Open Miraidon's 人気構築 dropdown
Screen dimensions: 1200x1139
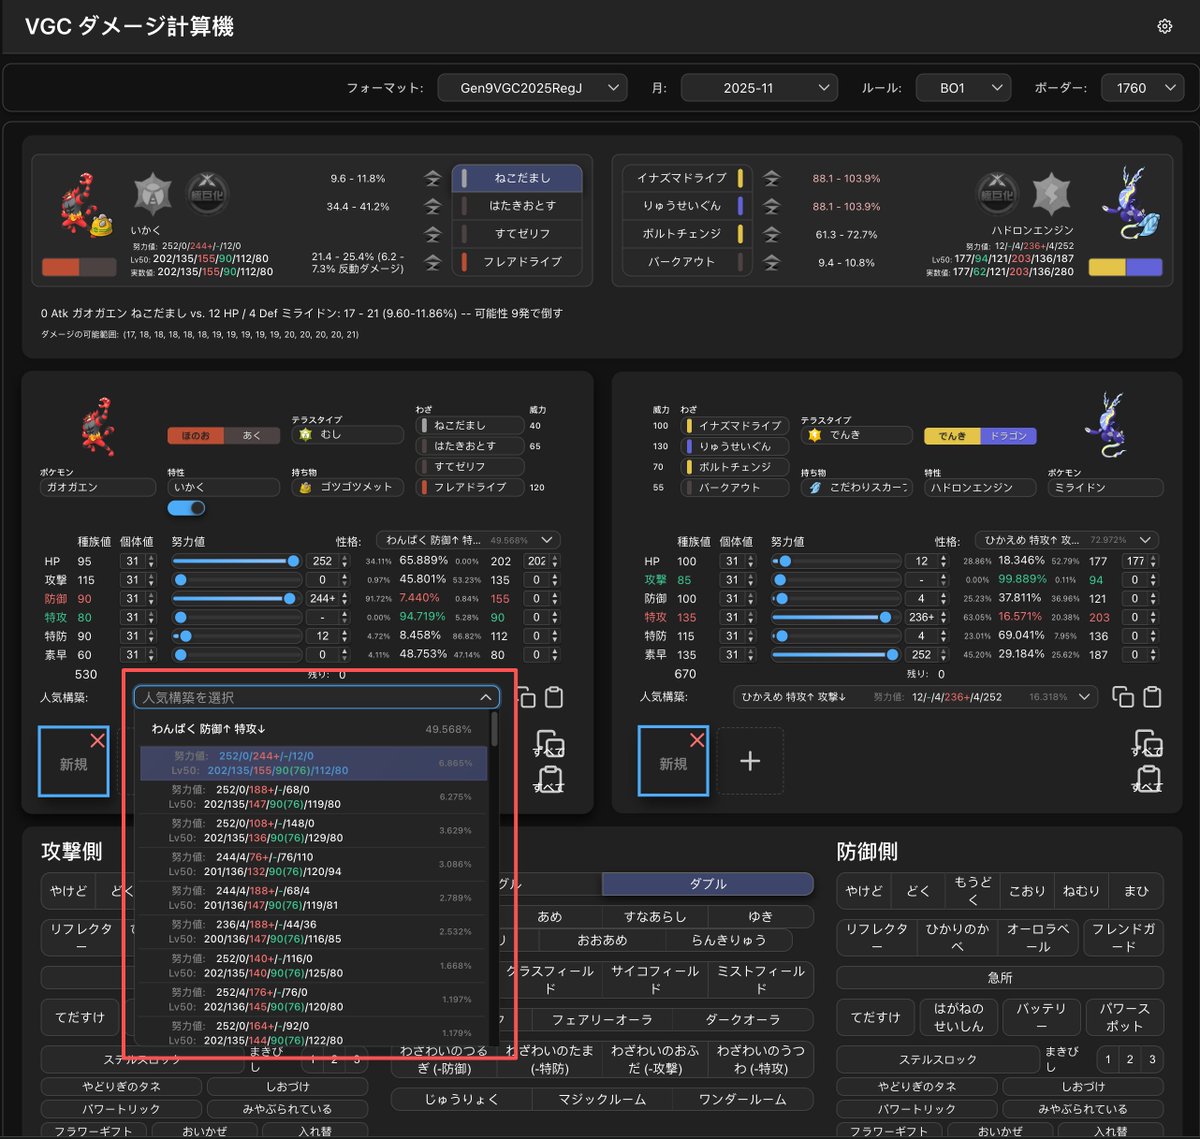(914, 697)
